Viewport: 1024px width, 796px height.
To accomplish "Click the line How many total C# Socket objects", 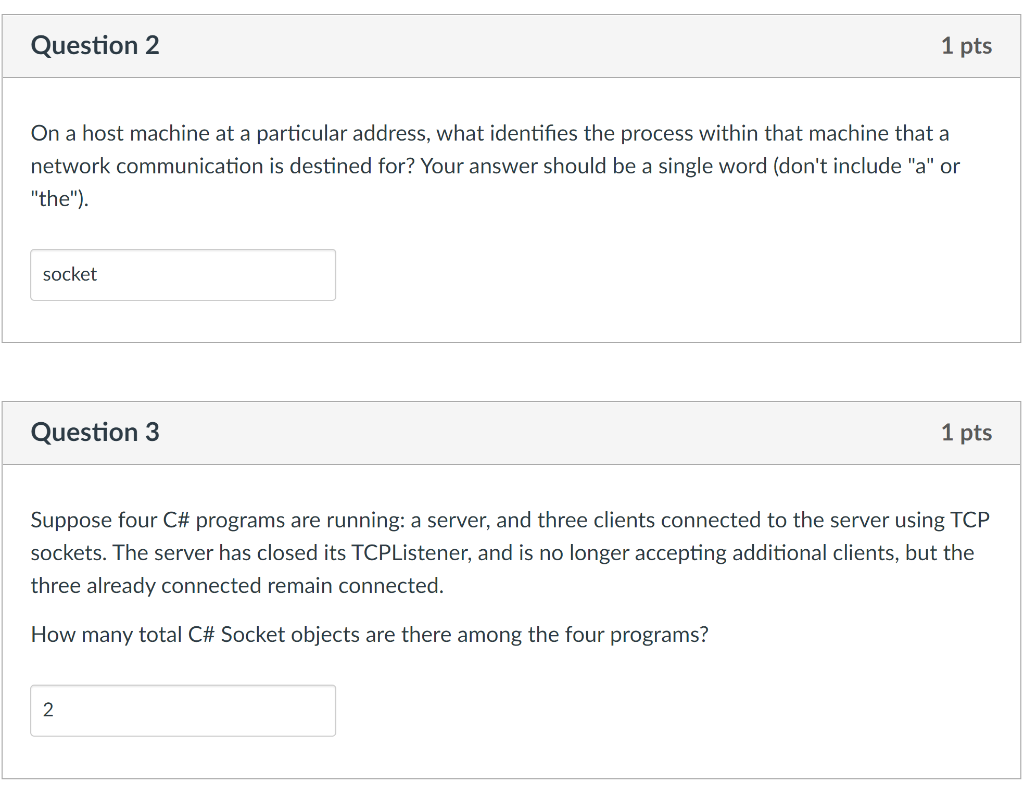I will tap(370, 635).
